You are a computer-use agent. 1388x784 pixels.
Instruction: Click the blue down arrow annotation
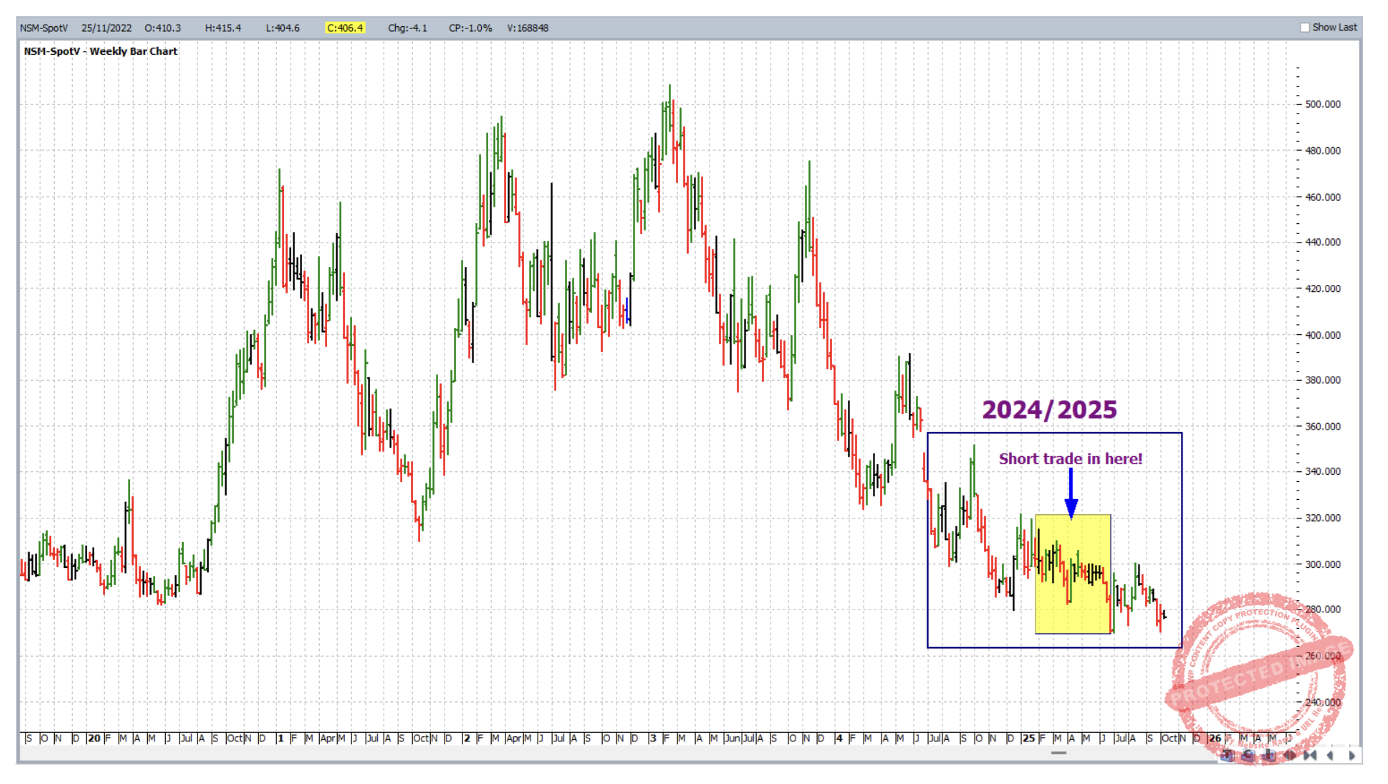tap(1071, 495)
